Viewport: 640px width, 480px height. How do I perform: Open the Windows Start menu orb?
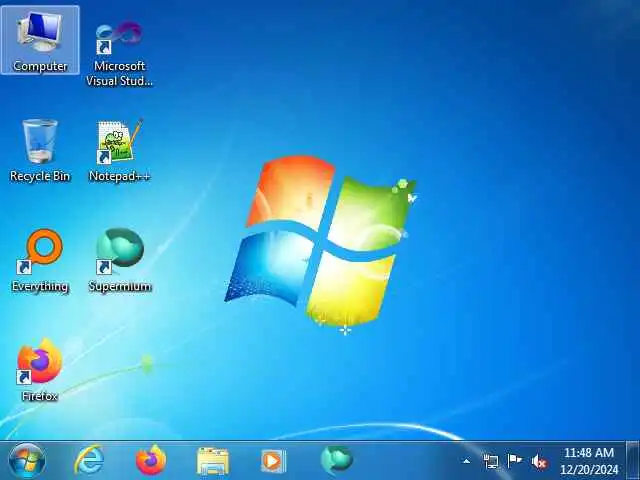click(x=27, y=461)
